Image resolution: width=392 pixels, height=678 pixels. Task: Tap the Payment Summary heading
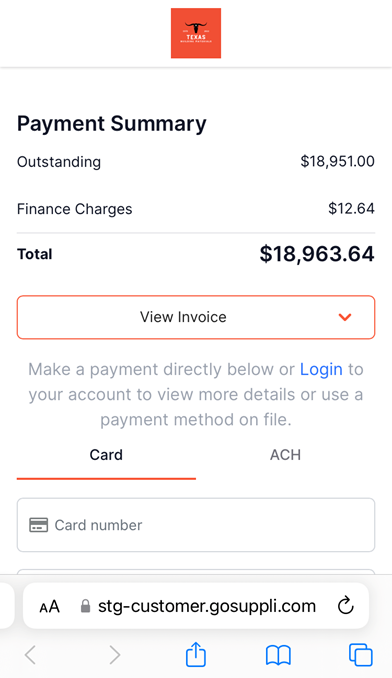[x=112, y=124]
